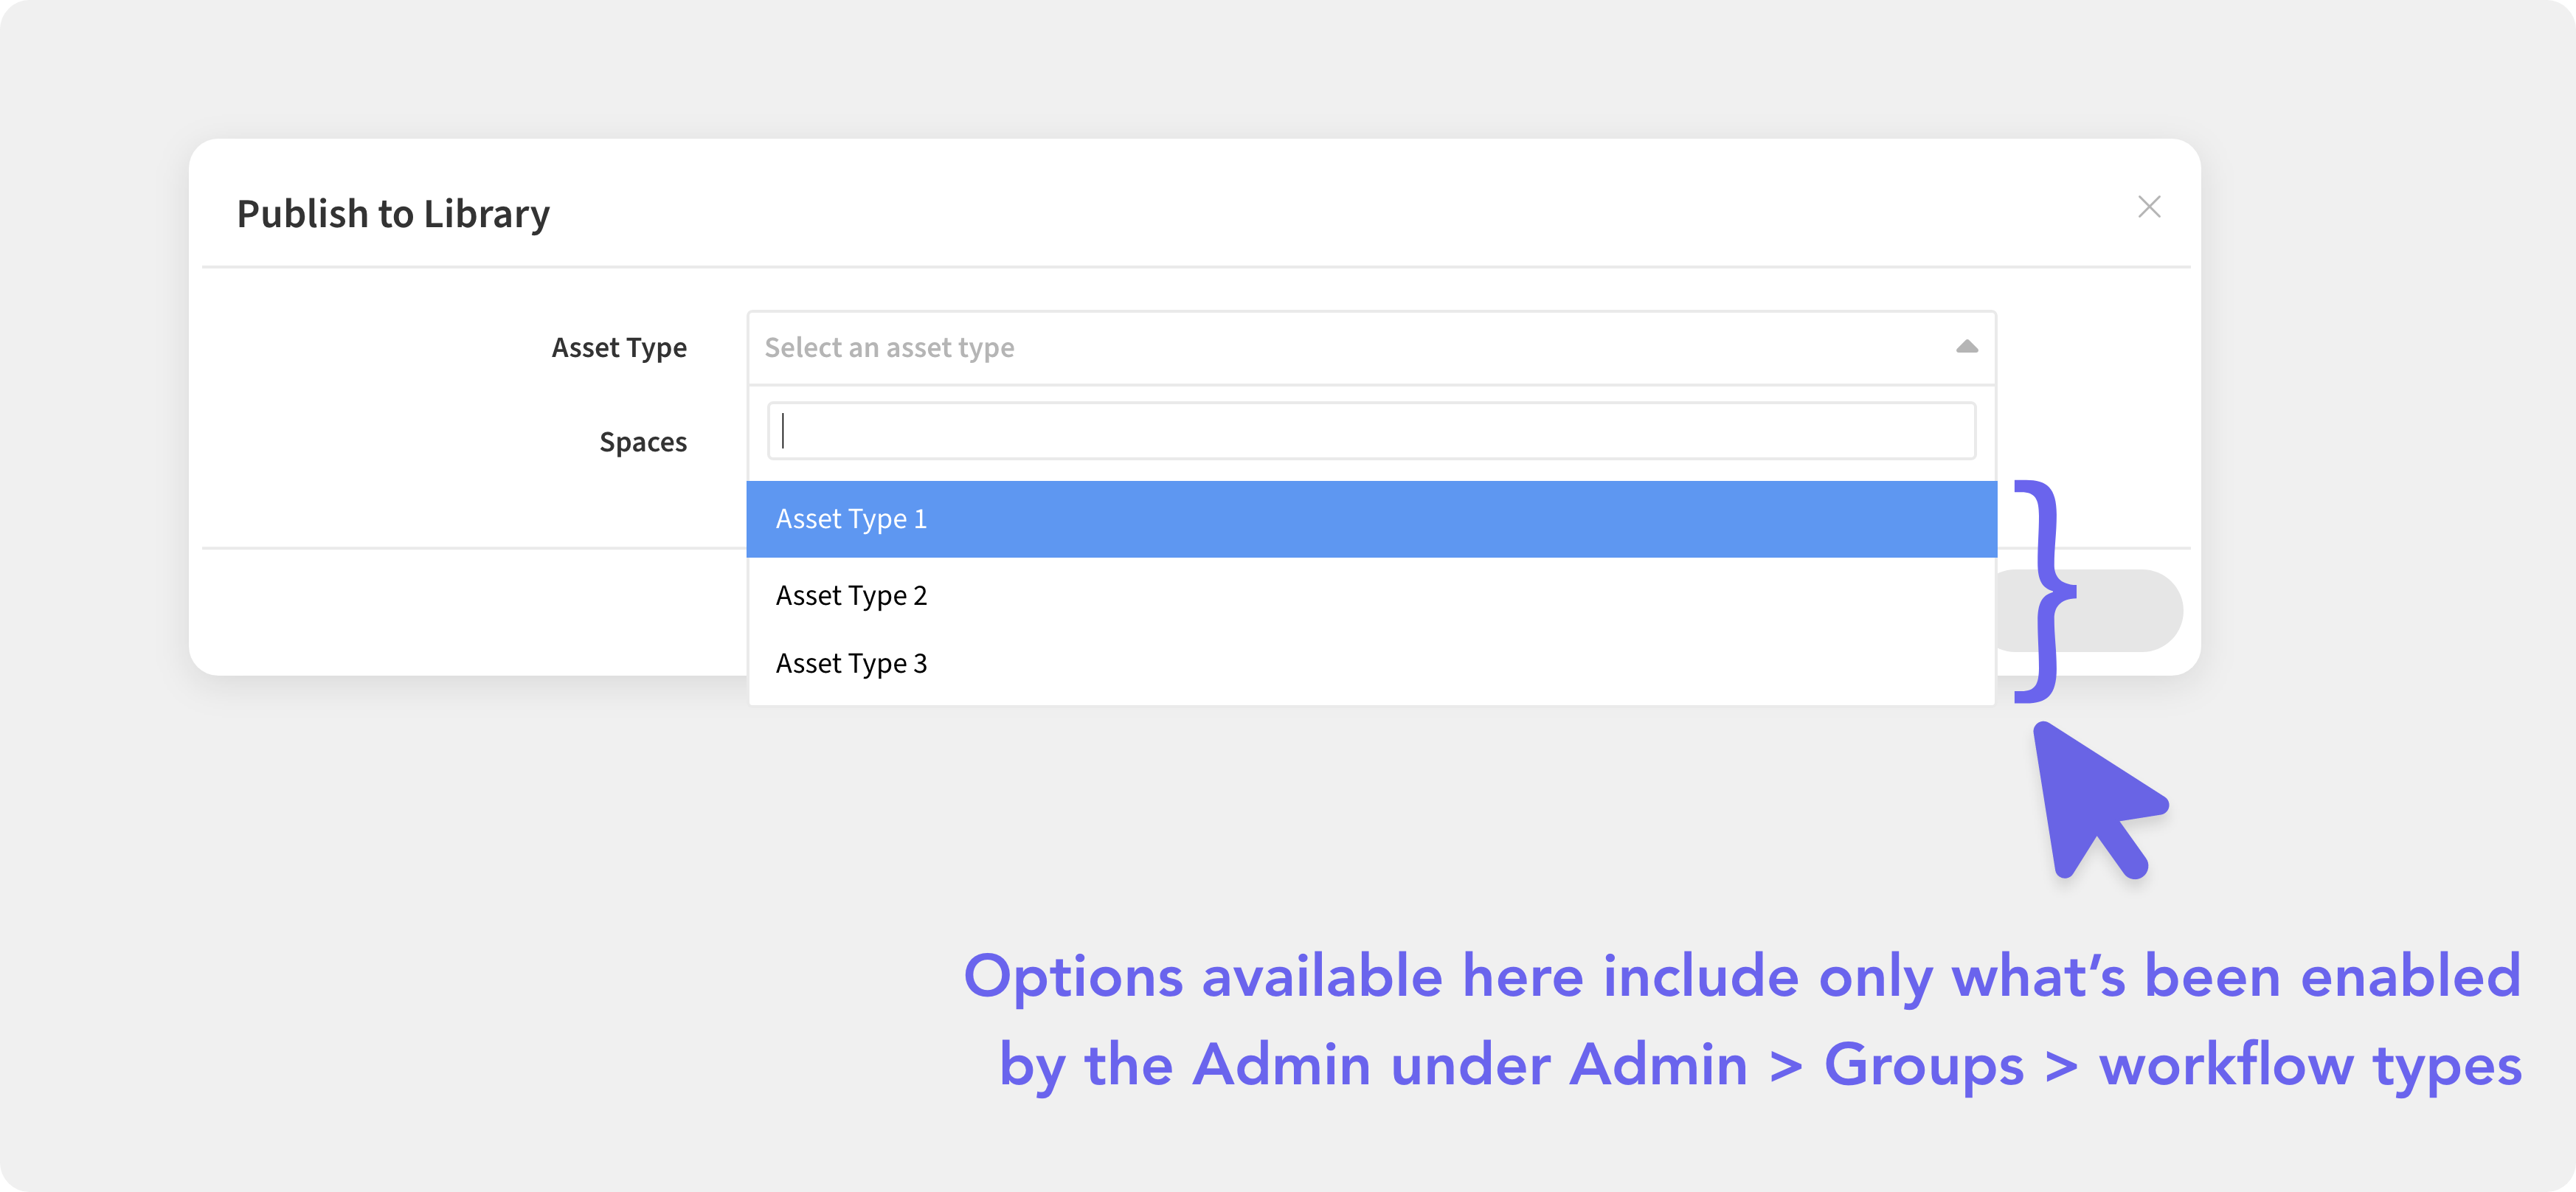The width and height of the screenshot is (2576, 1192).
Task: Click the 'Asset Type' field label
Action: [619, 347]
